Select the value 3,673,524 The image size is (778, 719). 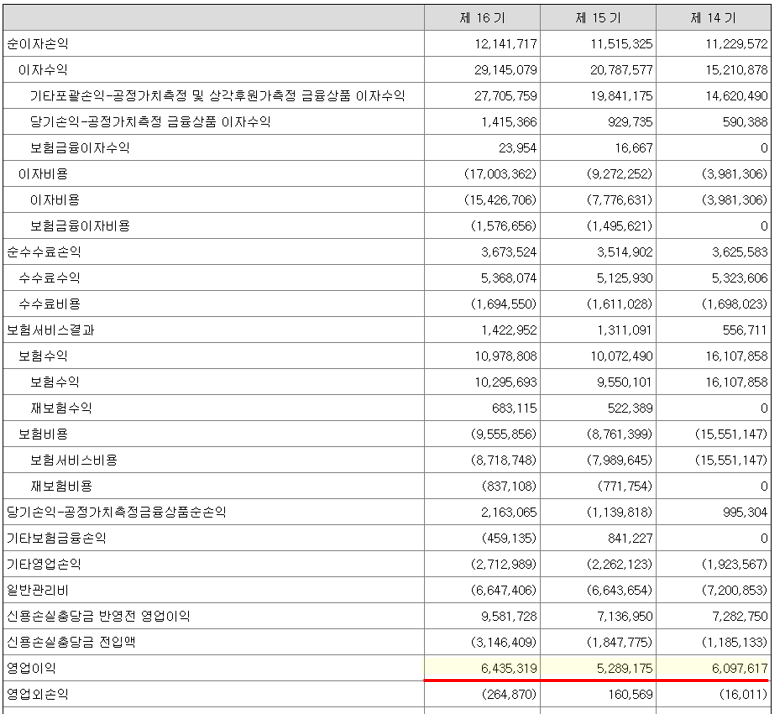pyautogui.click(x=509, y=252)
